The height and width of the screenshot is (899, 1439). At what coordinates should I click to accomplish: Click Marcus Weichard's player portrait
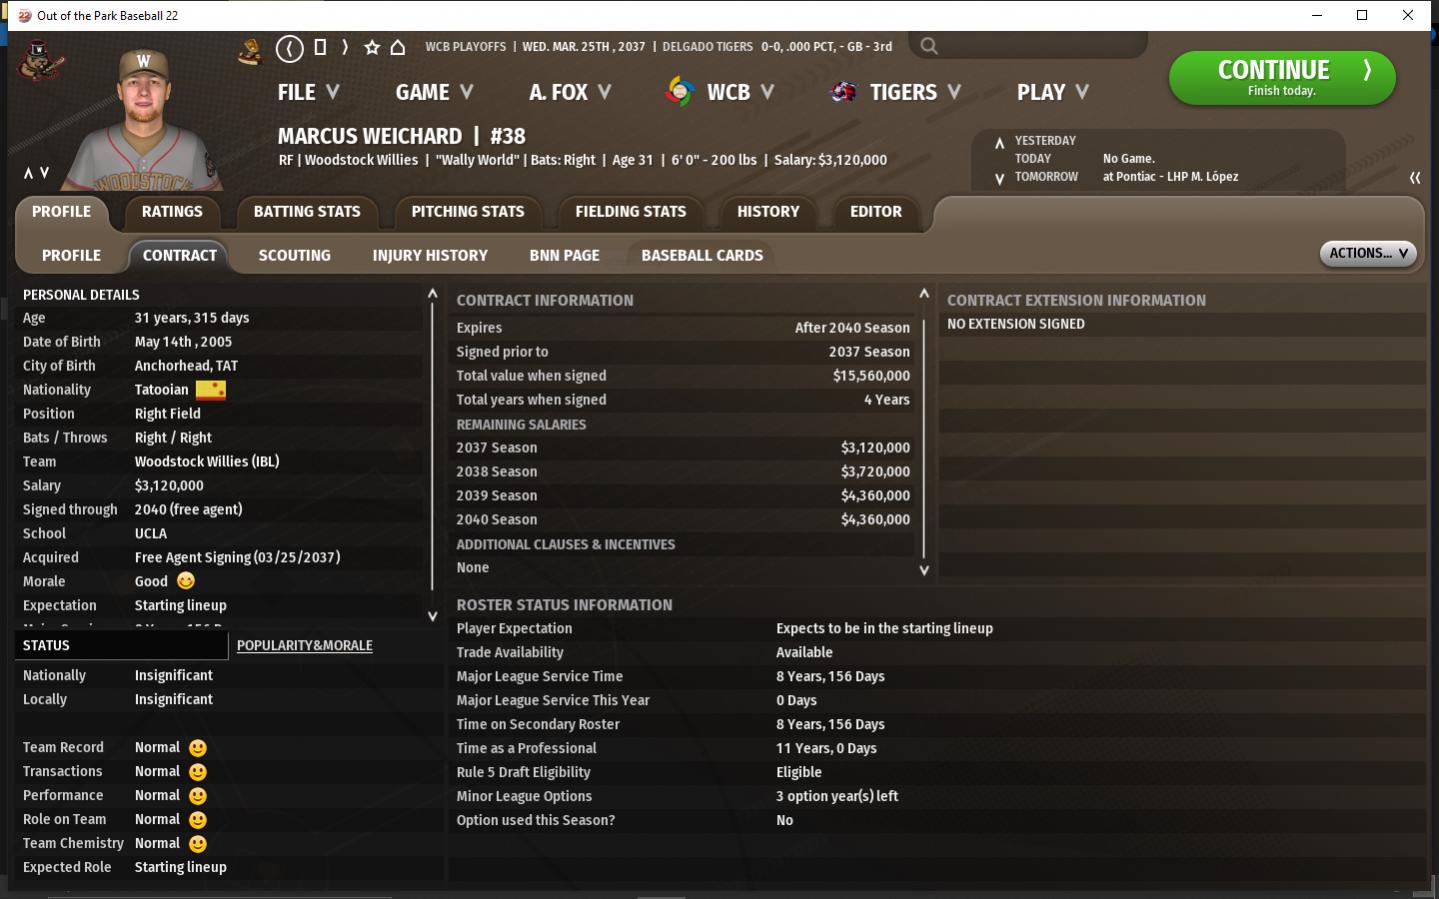coord(145,120)
